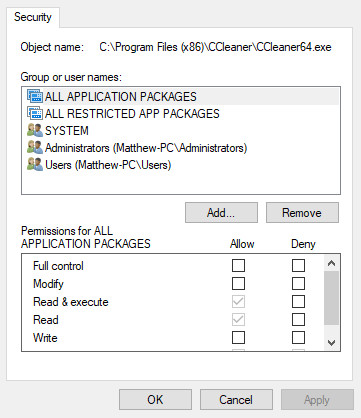The width and height of the screenshot is (361, 418).
Task: Toggle Allow checkbox for Read
Action: coord(238,320)
